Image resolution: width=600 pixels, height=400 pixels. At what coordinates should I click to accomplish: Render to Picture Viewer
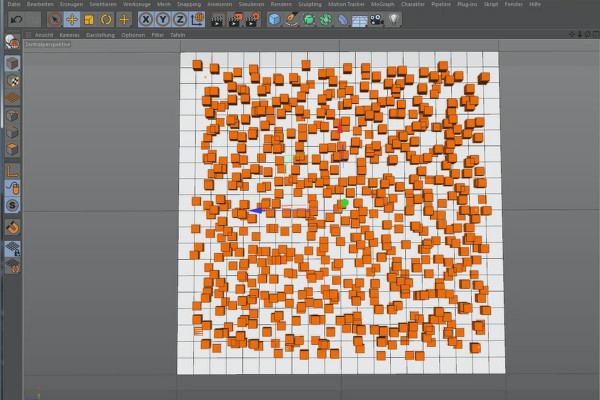point(235,20)
